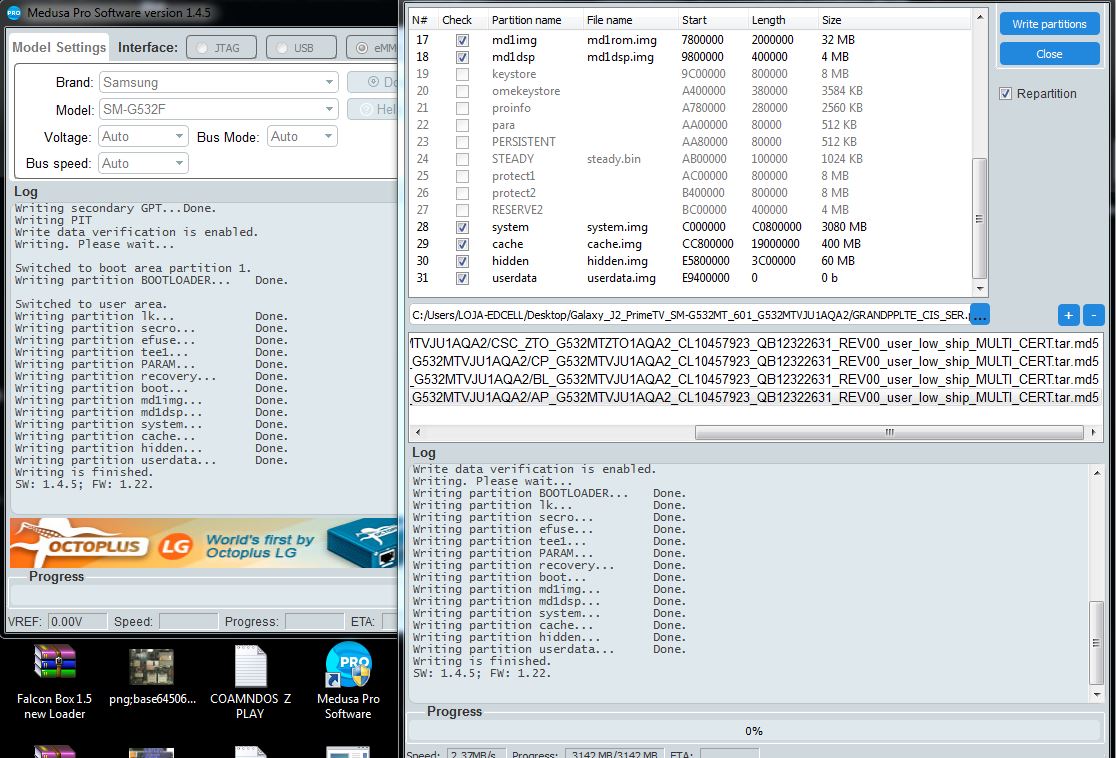Check the keystore partition checkbox
The height and width of the screenshot is (758, 1116).
tap(463, 74)
